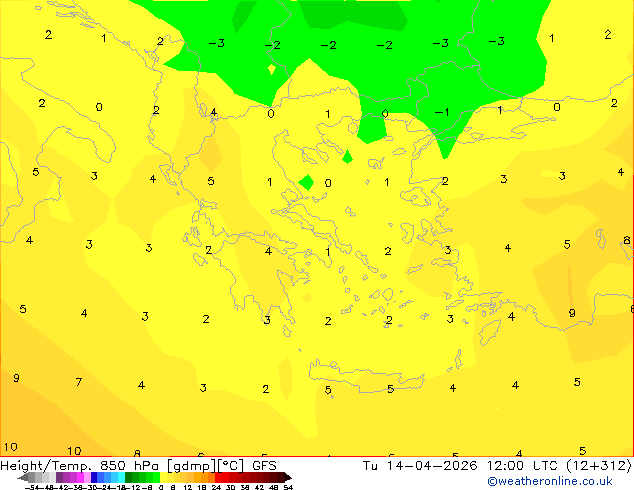Select the bright red swatch above the 24 label

tap(218, 477)
